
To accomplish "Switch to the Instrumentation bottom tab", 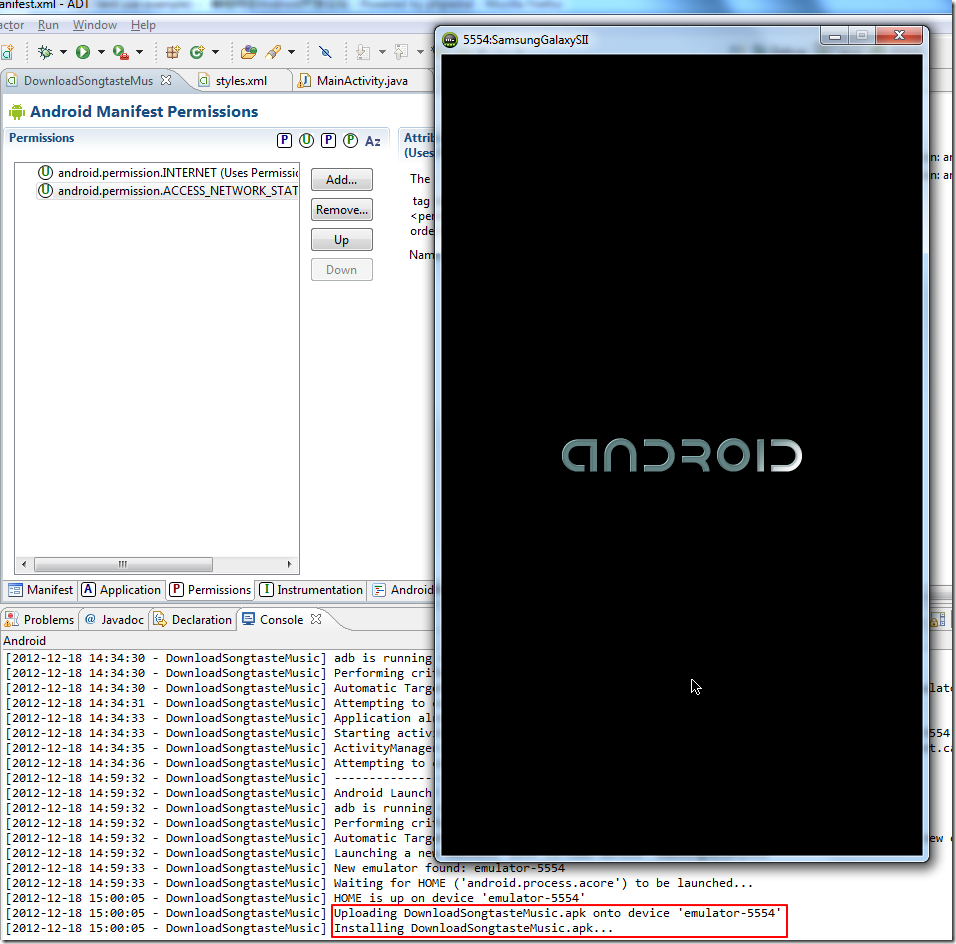I will (311, 590).
